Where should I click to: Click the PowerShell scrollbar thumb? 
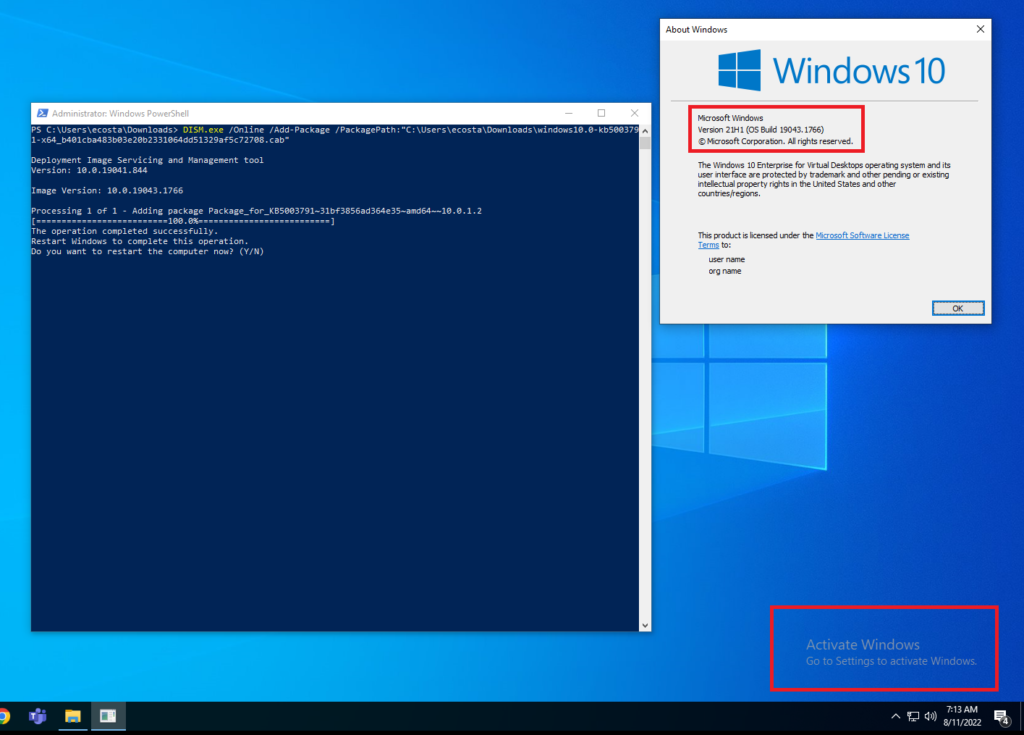[645, 142]
